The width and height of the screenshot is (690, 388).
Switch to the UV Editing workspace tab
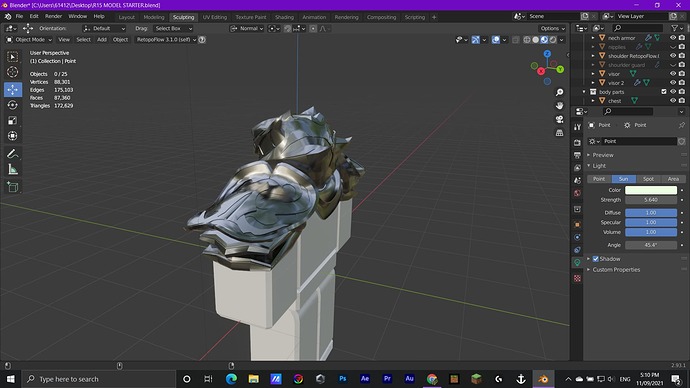click(x=215, y=17)
